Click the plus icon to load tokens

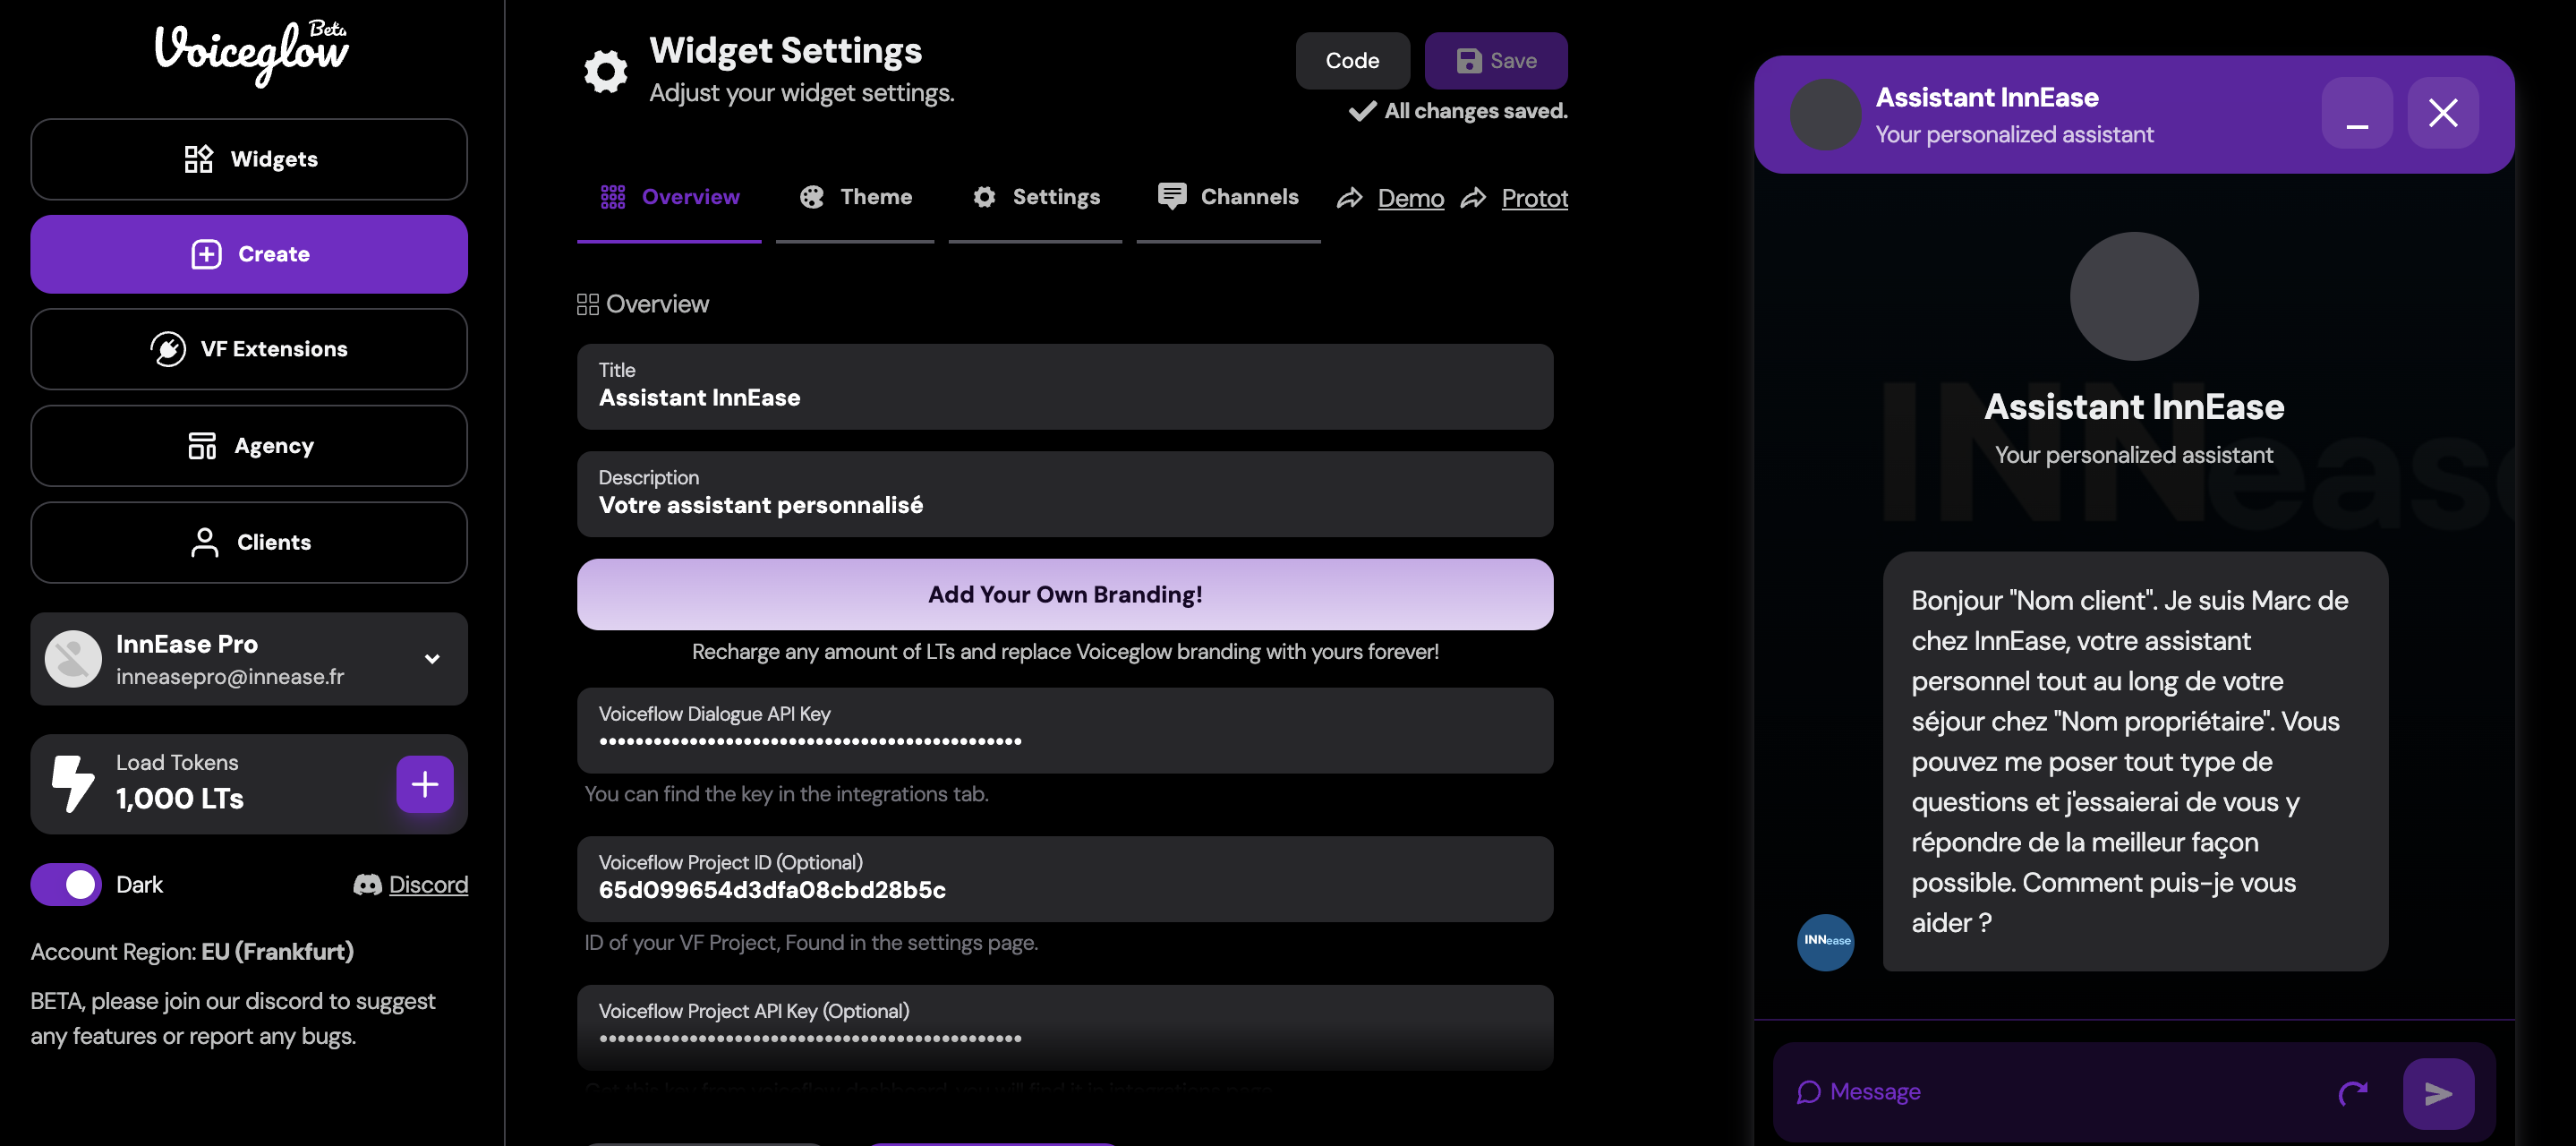424,784
